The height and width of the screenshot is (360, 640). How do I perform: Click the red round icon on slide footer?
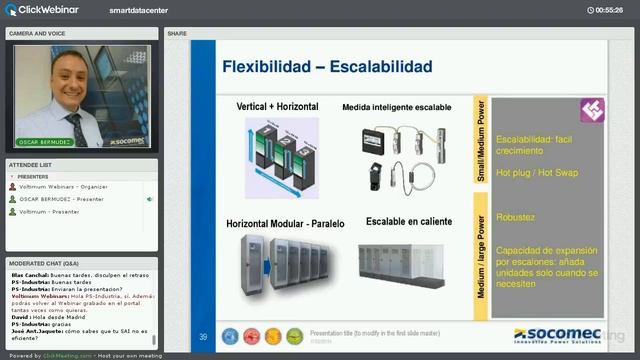click(251, 337)
